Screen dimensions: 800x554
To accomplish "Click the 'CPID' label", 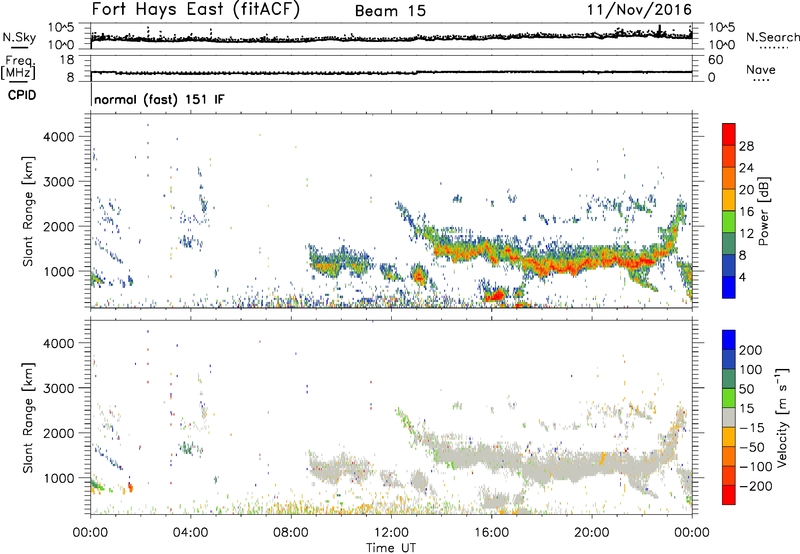I will [22, 95].
